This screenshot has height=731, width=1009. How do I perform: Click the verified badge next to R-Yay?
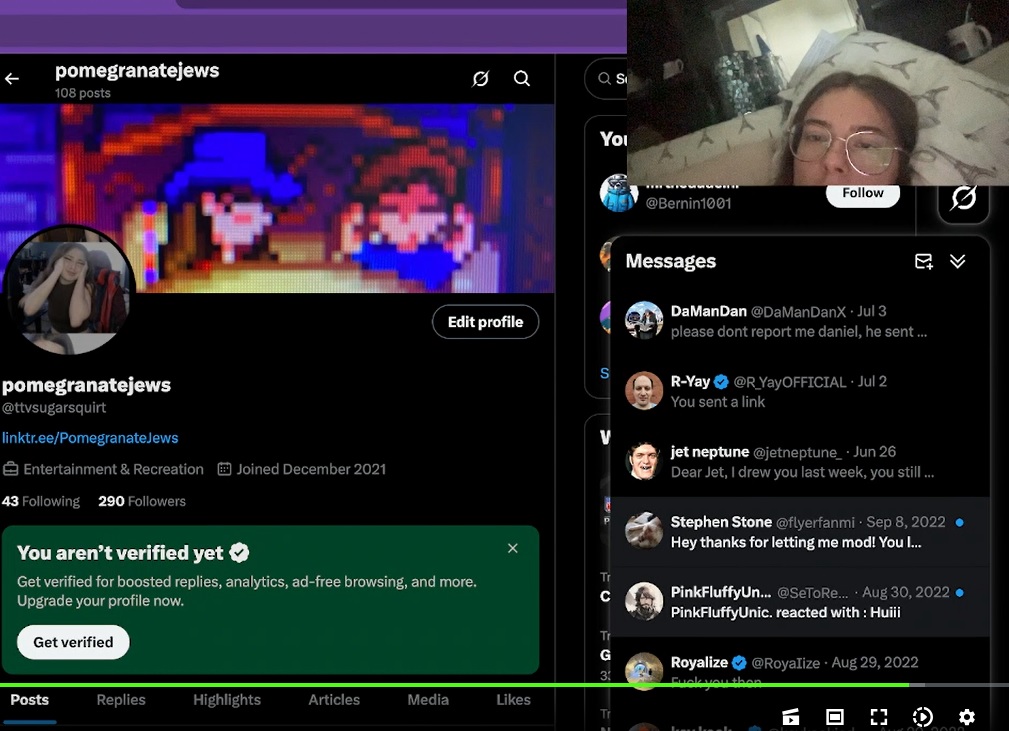tap(721, 382)
